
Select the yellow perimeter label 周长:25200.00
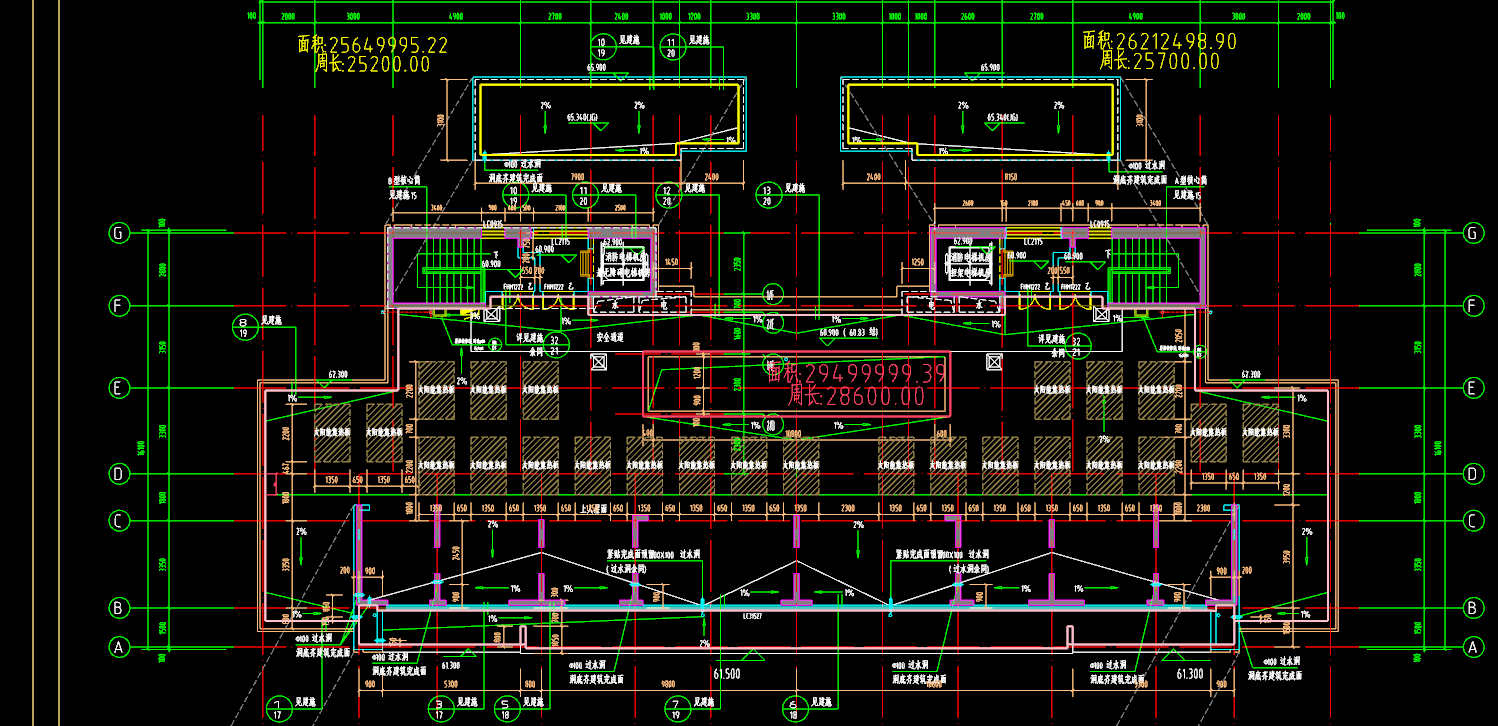[373, 64]
